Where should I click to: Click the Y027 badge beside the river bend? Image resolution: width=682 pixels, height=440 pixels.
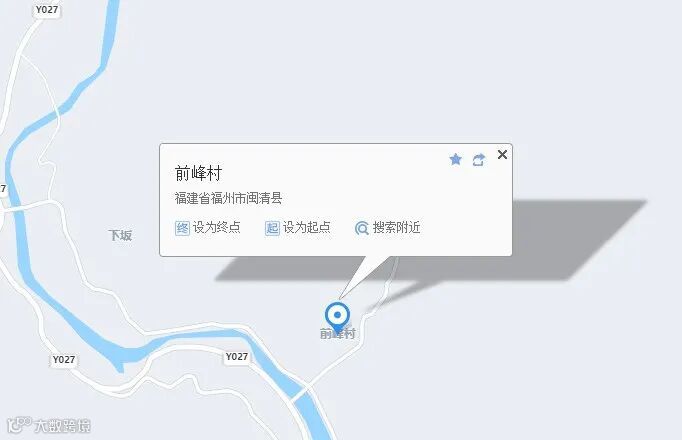[237, 357]
